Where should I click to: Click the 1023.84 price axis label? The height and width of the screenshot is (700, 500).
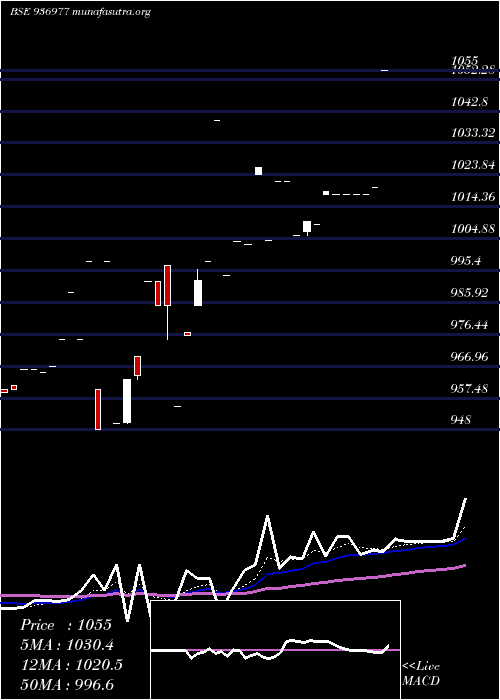(x=473, y=165)
